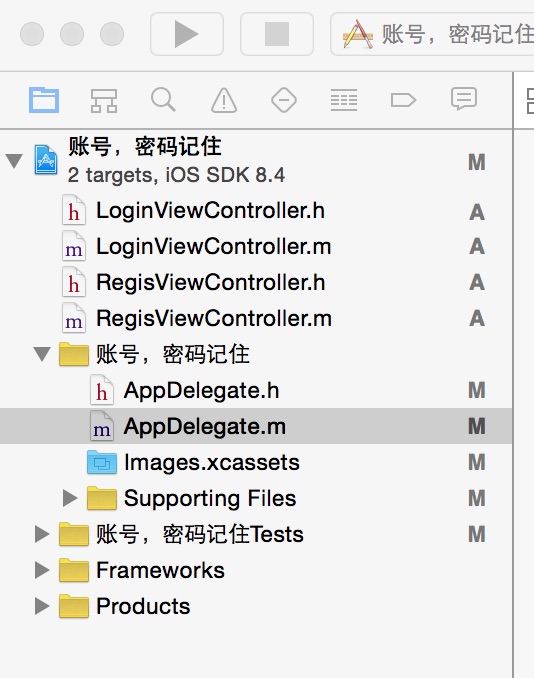Select RegisViewController.m file
Screen dimensions: 534x678
tap(256, 319)
